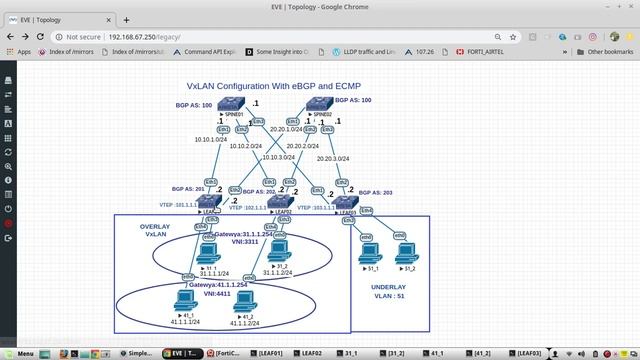Select the LEAF03 switch node
640x360 pixels.
[345, 203]
